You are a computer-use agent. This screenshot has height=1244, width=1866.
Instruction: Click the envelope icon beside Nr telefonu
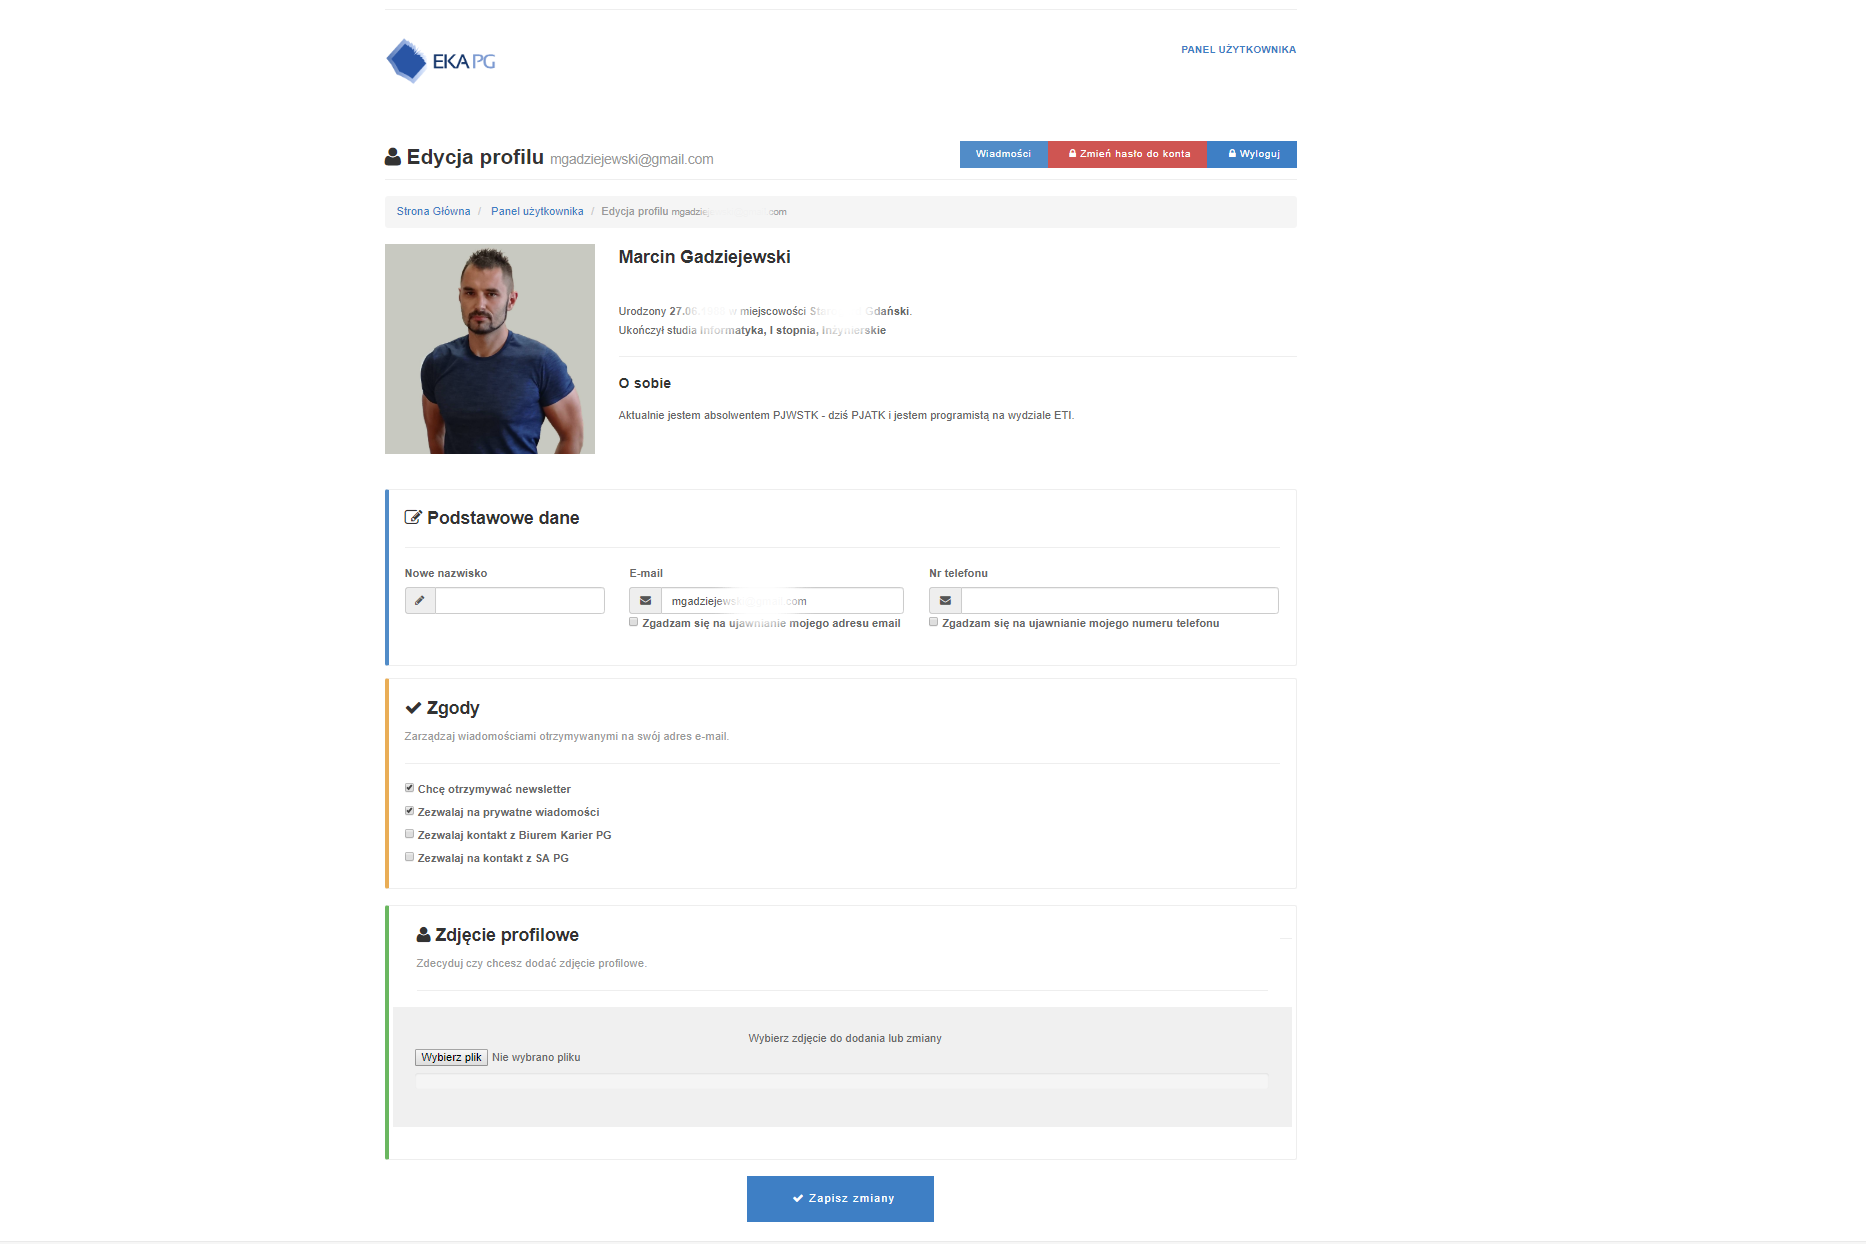pos(945,601)
